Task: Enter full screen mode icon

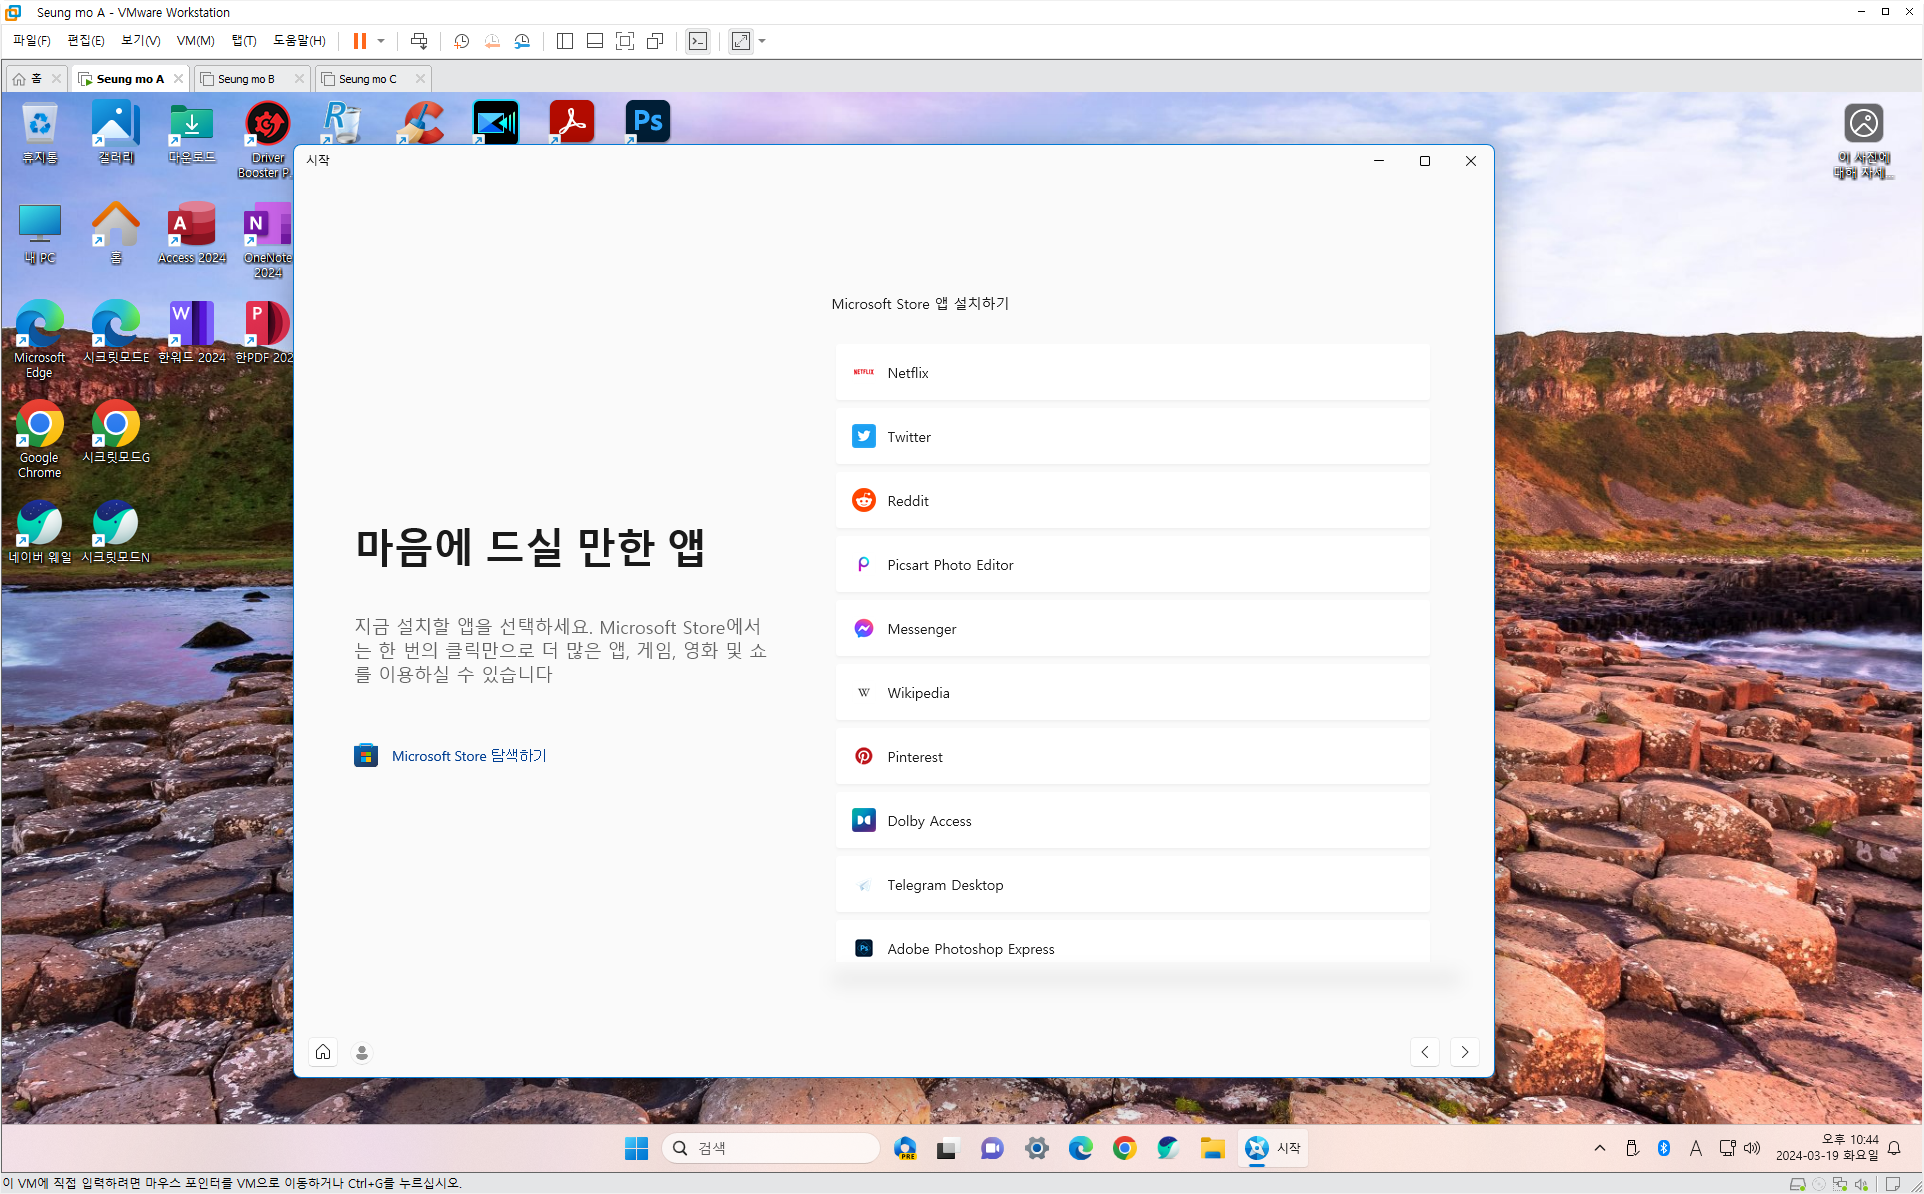Action: tap(625, 41)
